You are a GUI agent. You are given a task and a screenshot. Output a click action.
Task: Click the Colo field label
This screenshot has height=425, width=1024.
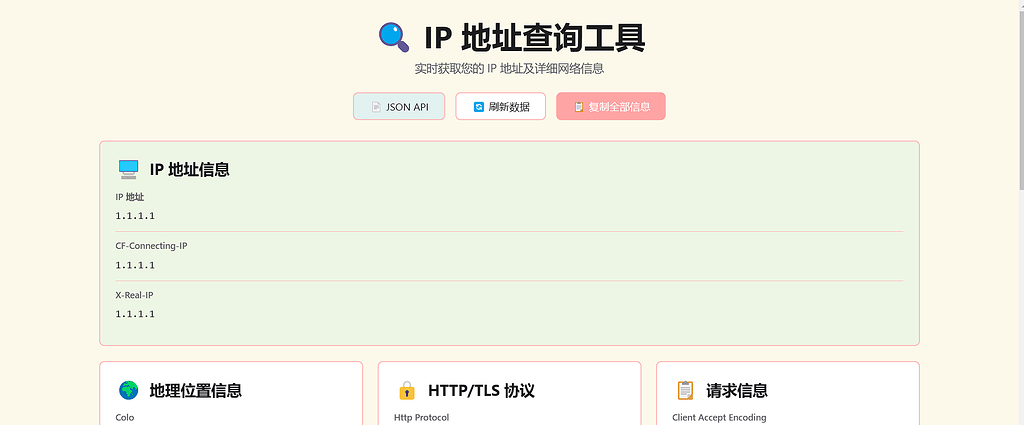[x=125, y=417]
